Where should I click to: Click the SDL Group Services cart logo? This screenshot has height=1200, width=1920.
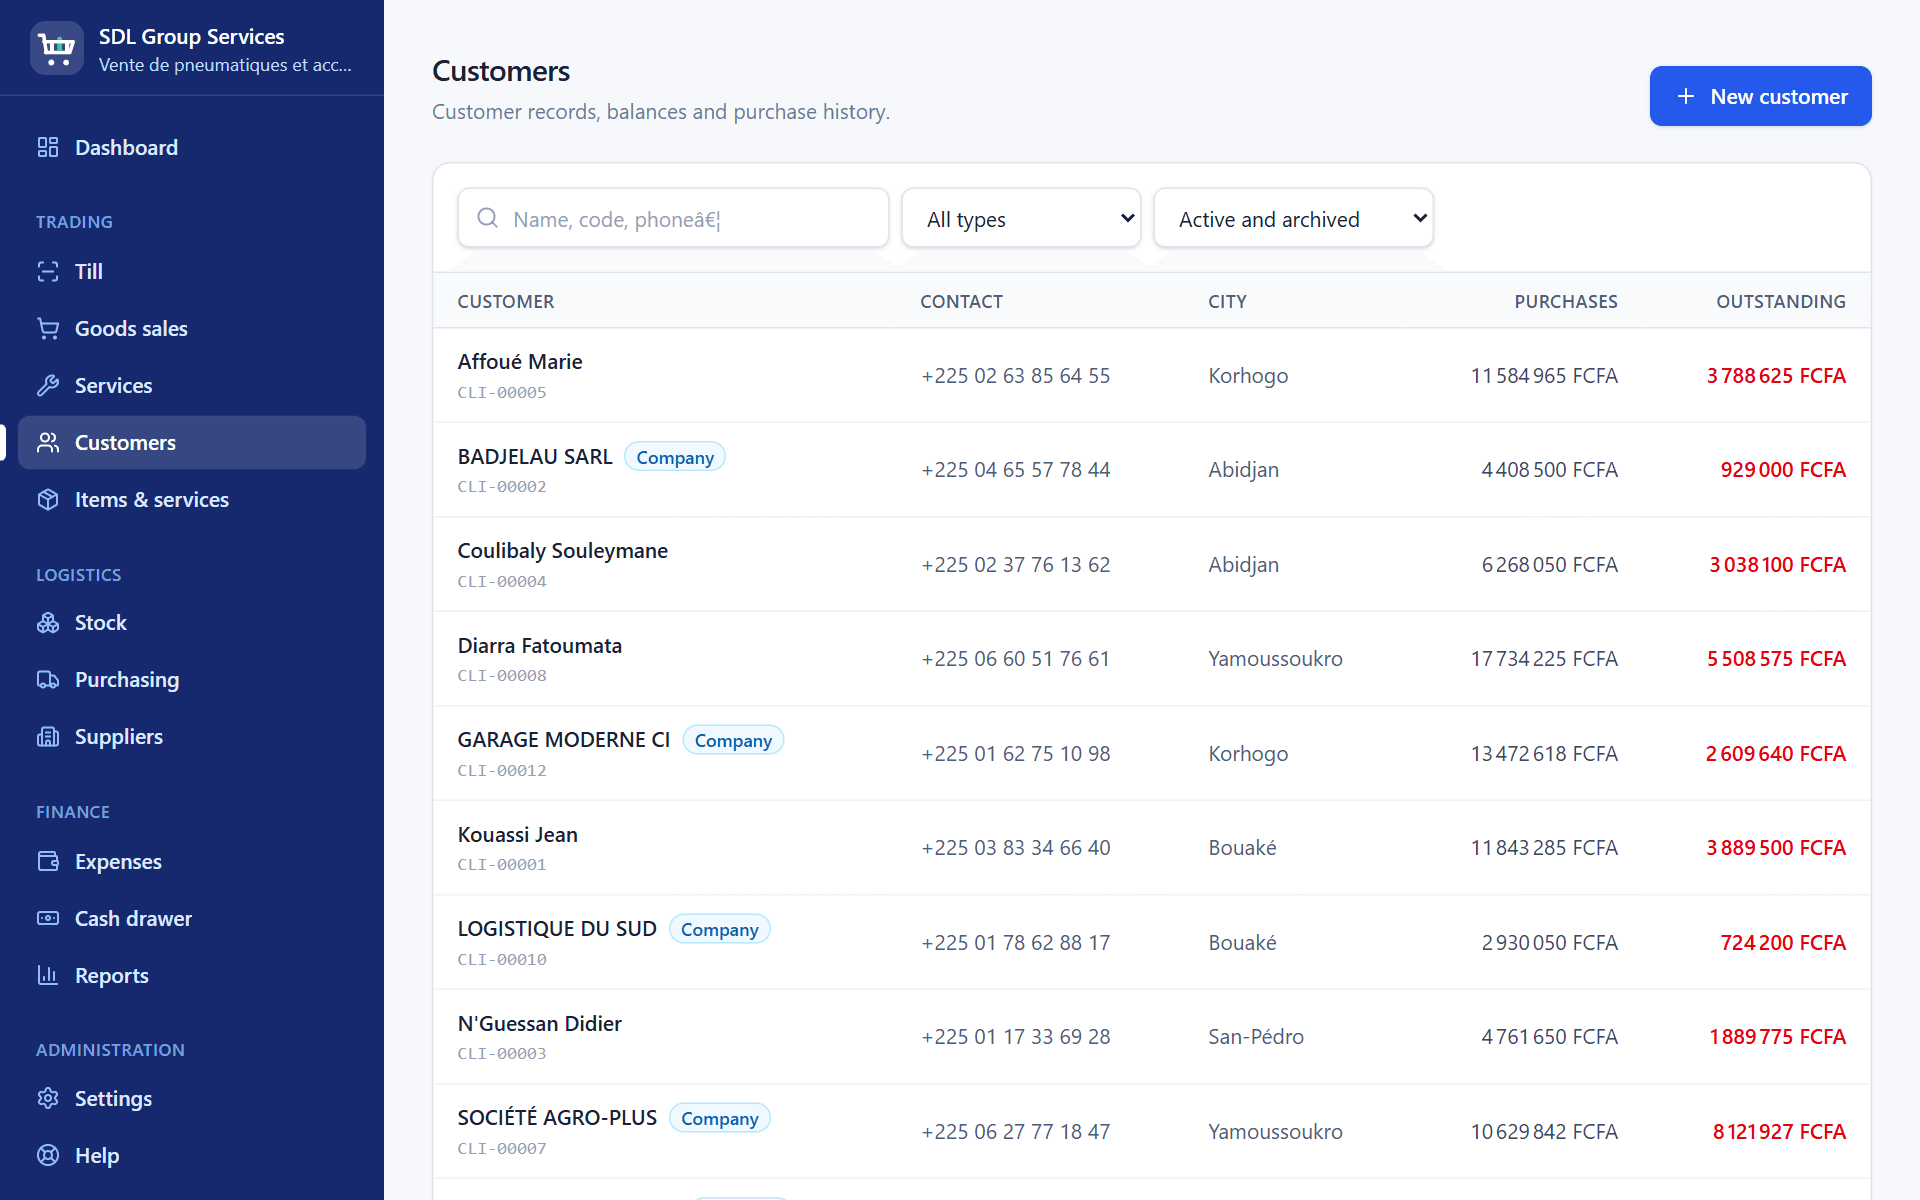pos(57,48)
